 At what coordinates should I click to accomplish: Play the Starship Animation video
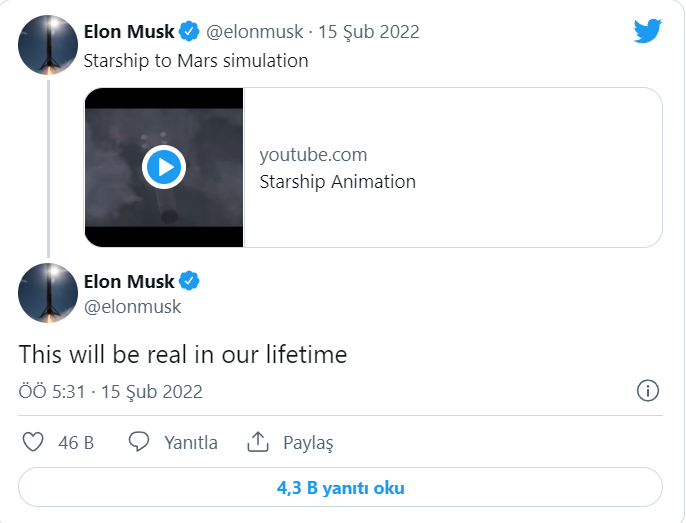[x=164, y=167]
